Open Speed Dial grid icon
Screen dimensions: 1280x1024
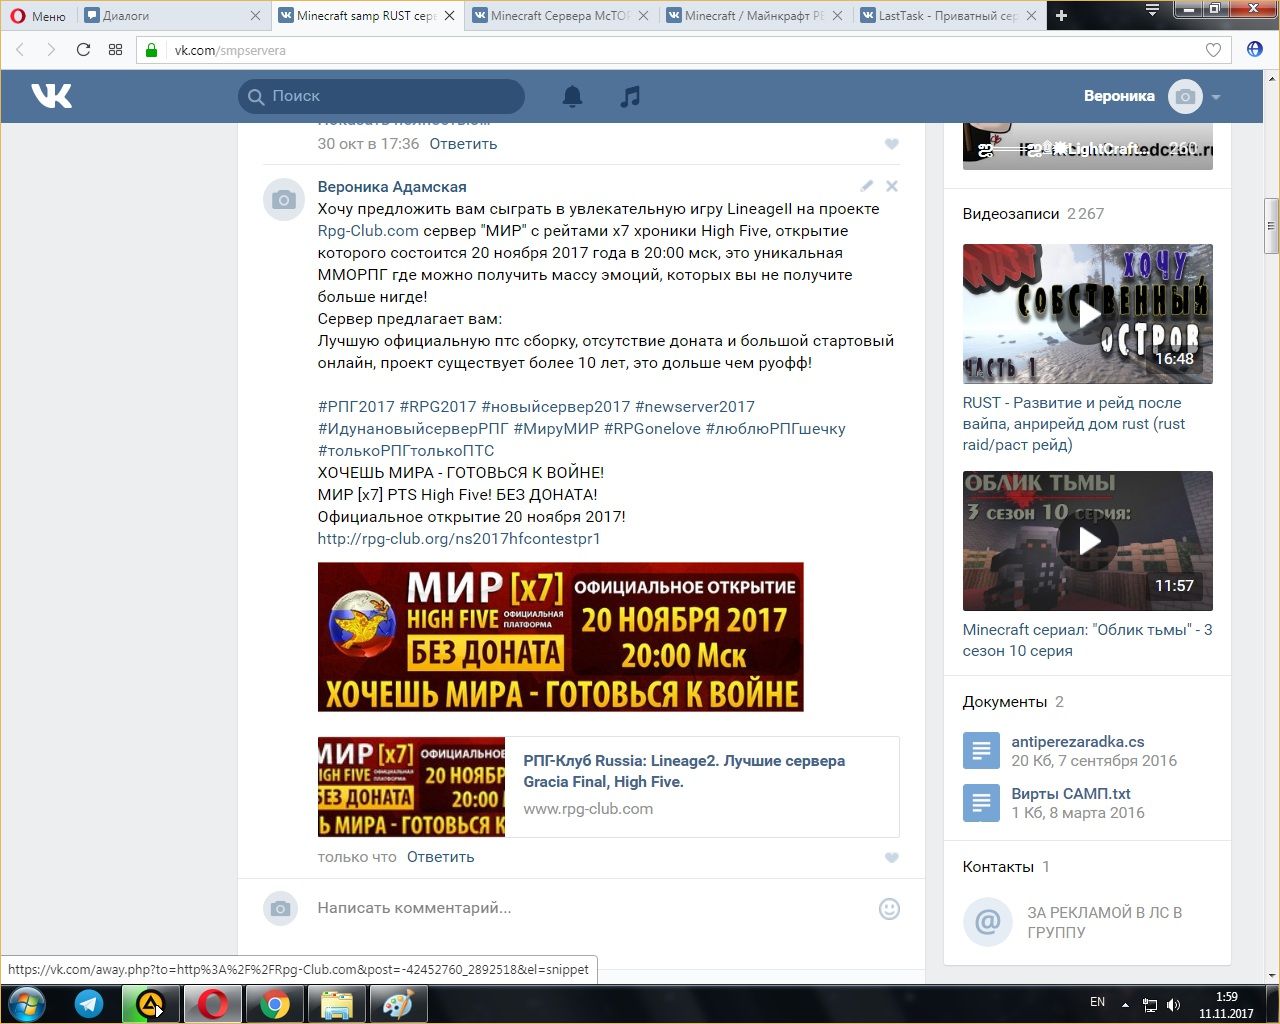pyautogui.click(x=115, y=50)
